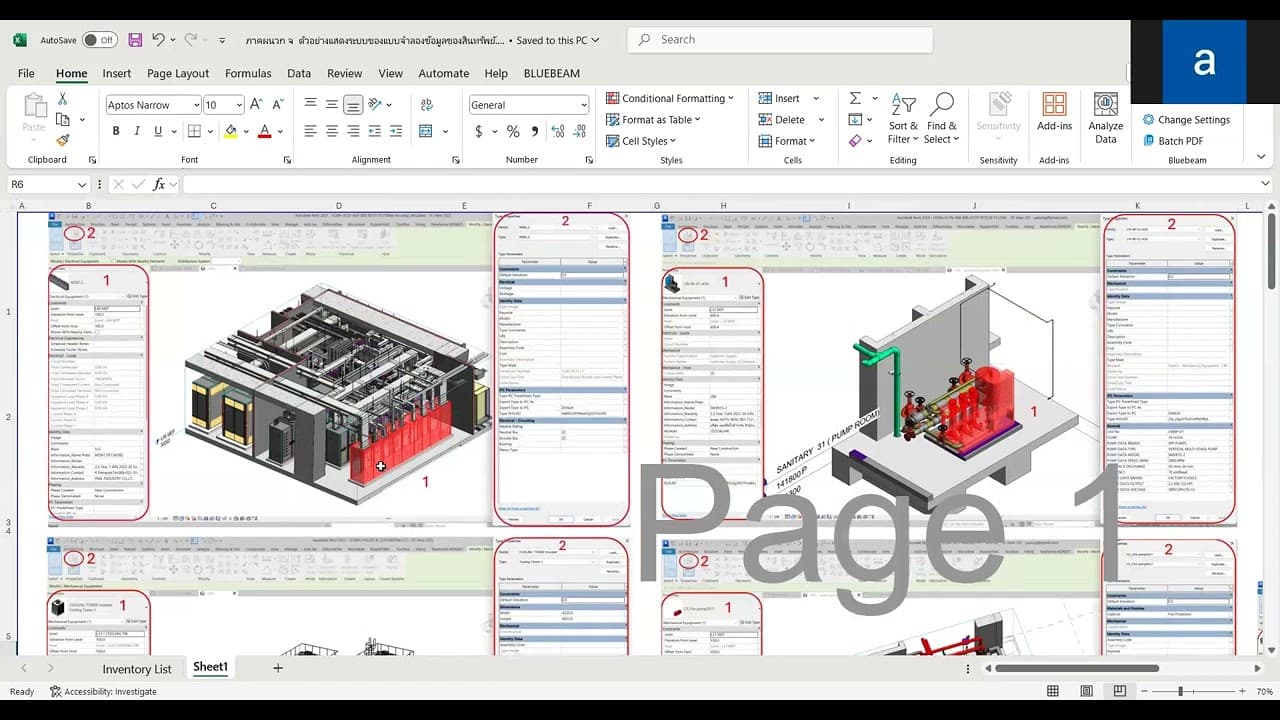This screenshot has height=720, width=1280.
Task: Switch to the Insert tab
Action: point(116,73)
